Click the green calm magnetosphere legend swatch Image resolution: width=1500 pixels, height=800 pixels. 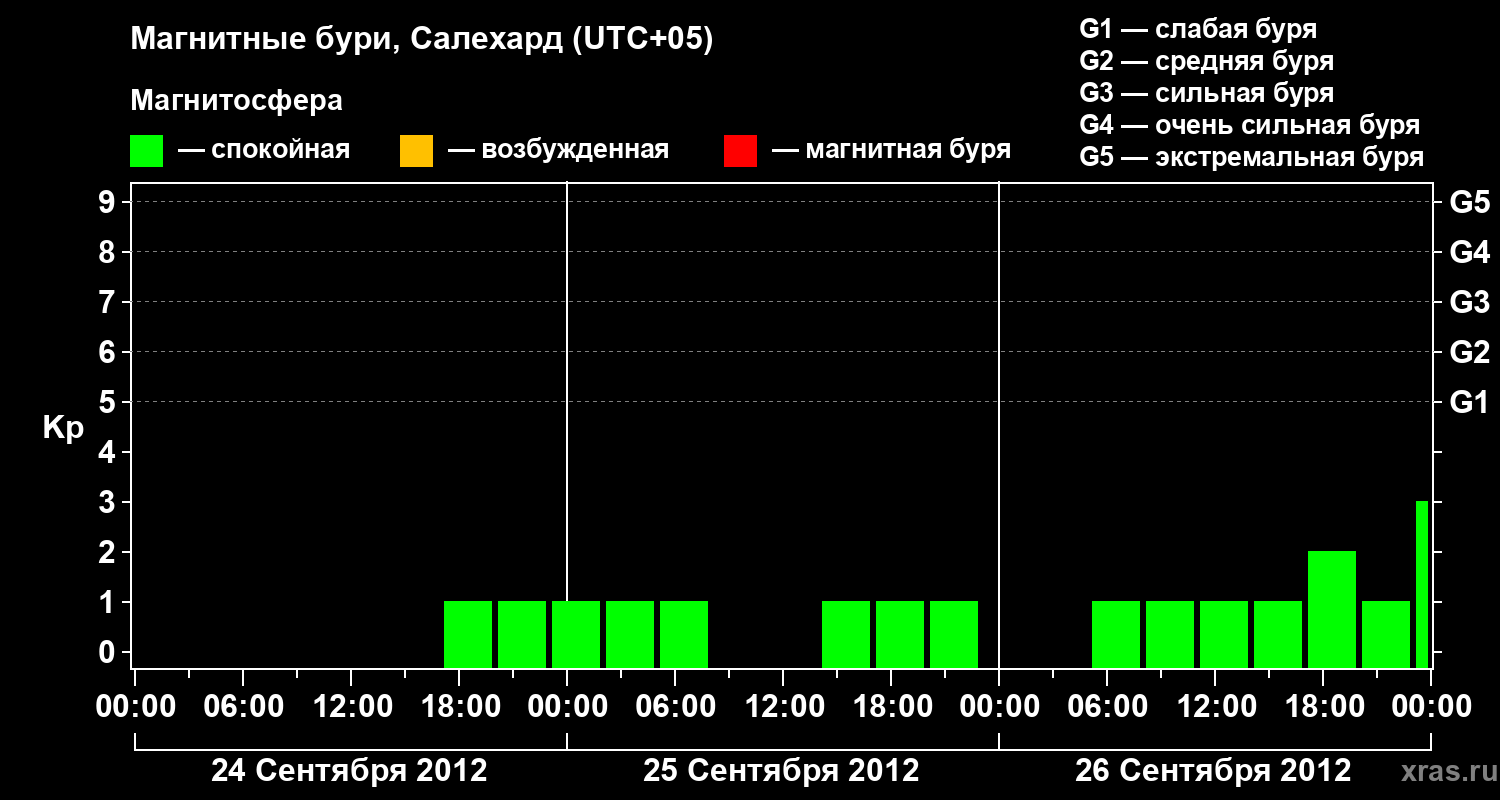[x=146, y=151]
